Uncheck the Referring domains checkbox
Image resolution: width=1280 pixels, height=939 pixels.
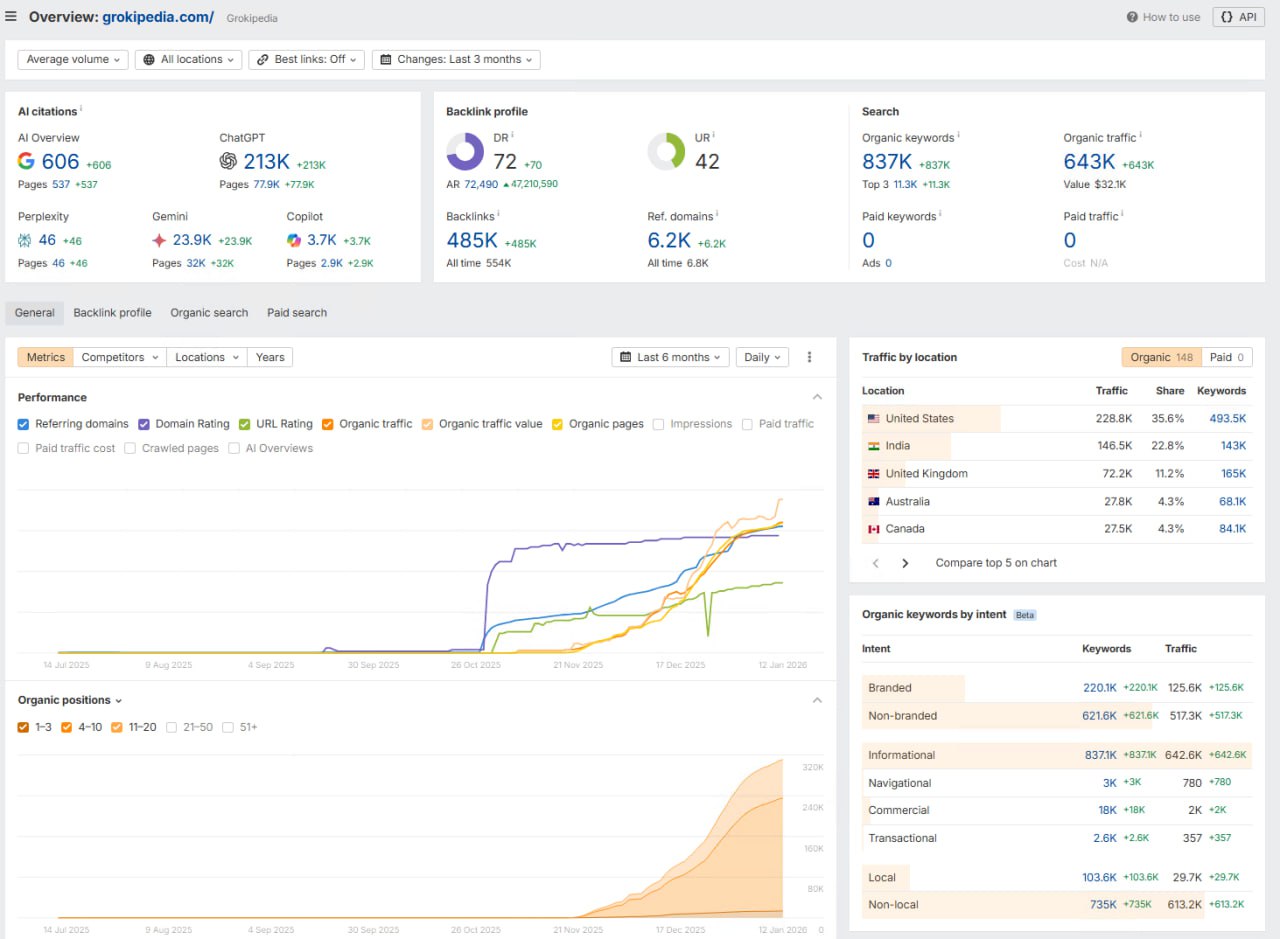point(24,424)
